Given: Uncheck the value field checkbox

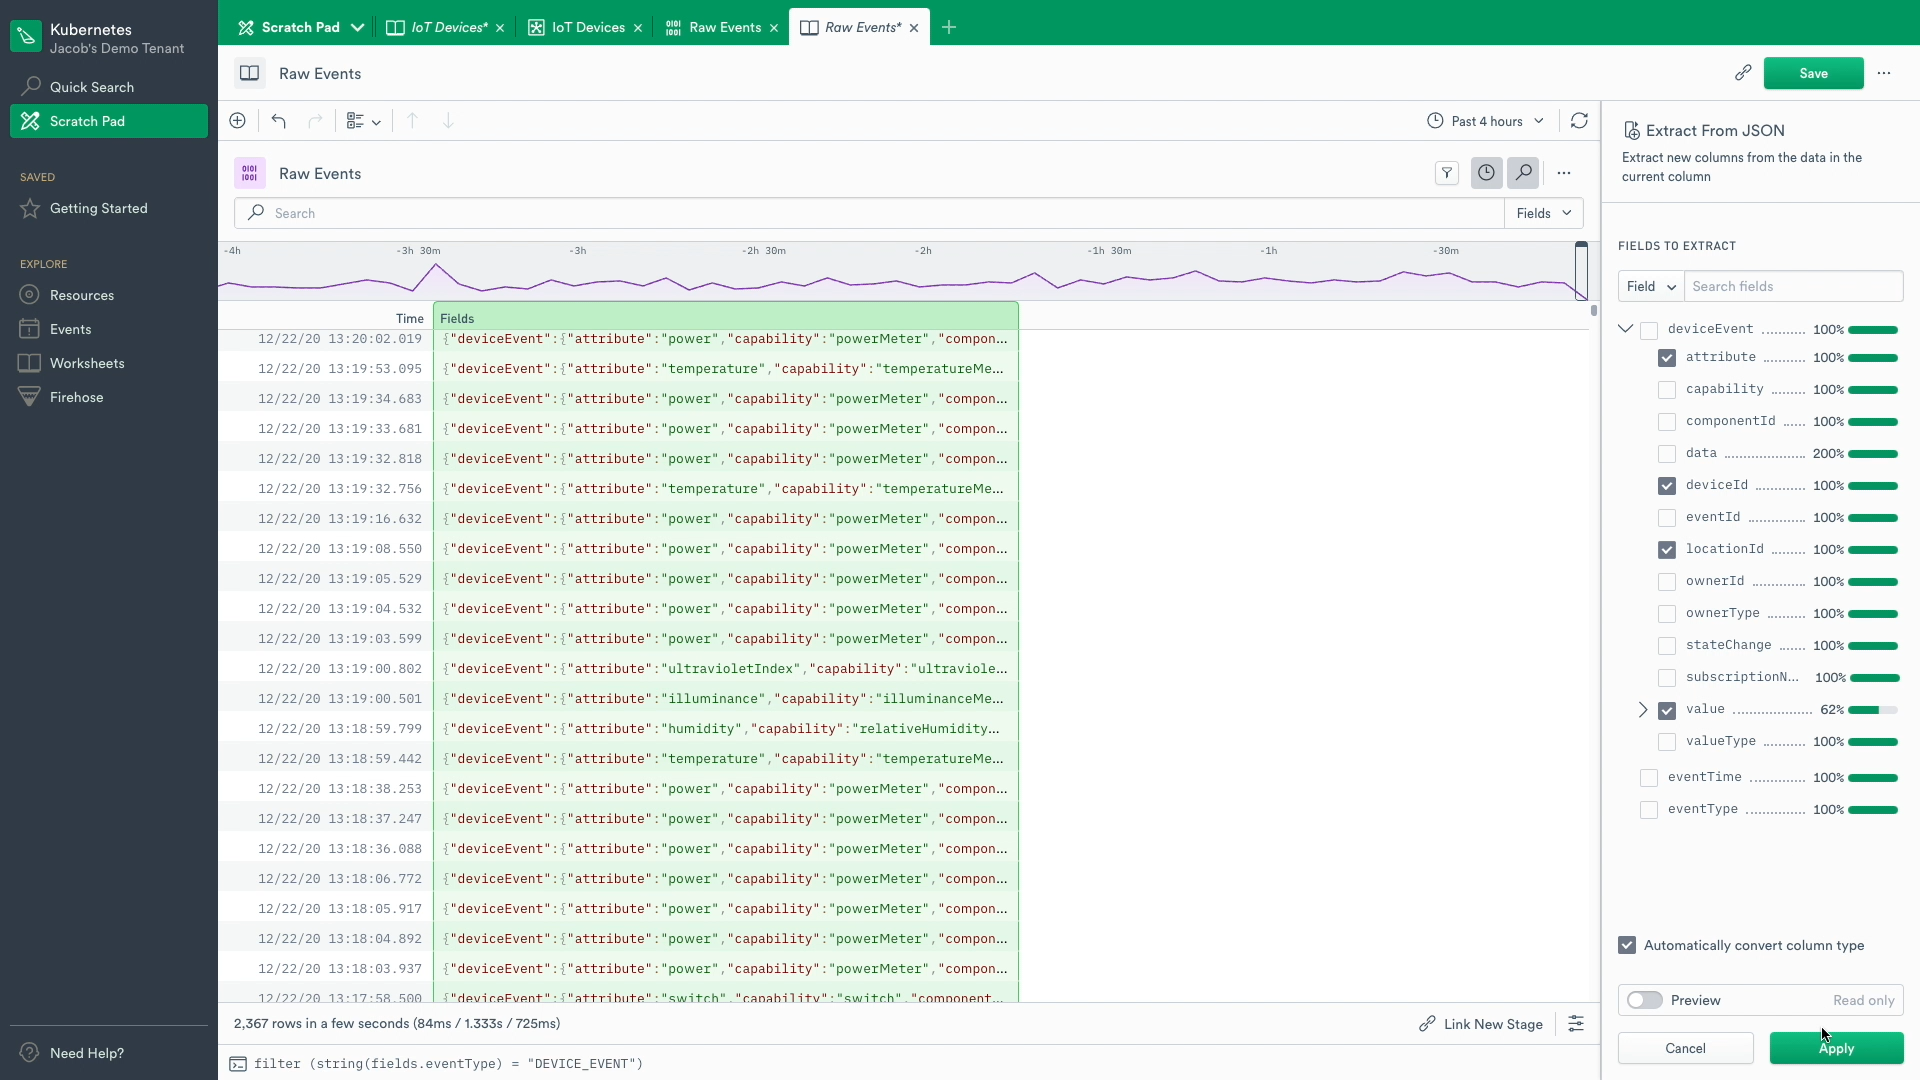Looking at the screenshot, I should pos(1667,710).
